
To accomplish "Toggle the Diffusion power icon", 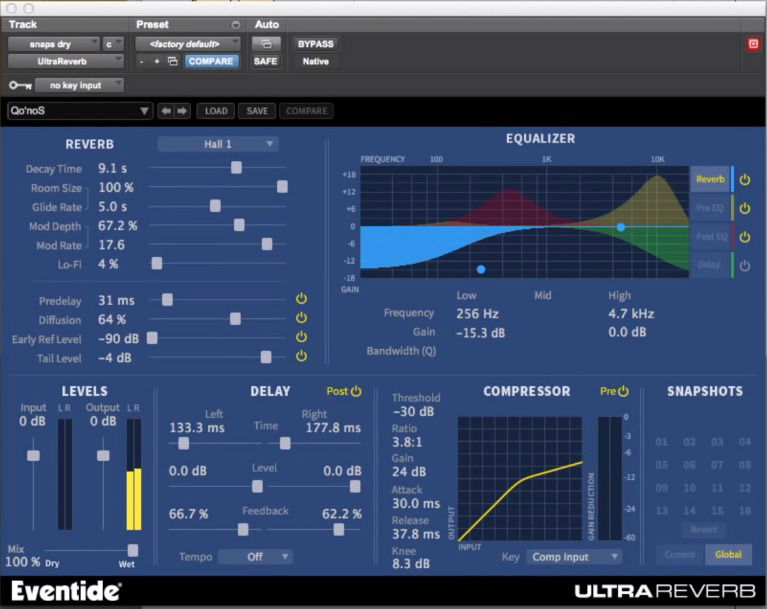I will click(x=301, y=319).
